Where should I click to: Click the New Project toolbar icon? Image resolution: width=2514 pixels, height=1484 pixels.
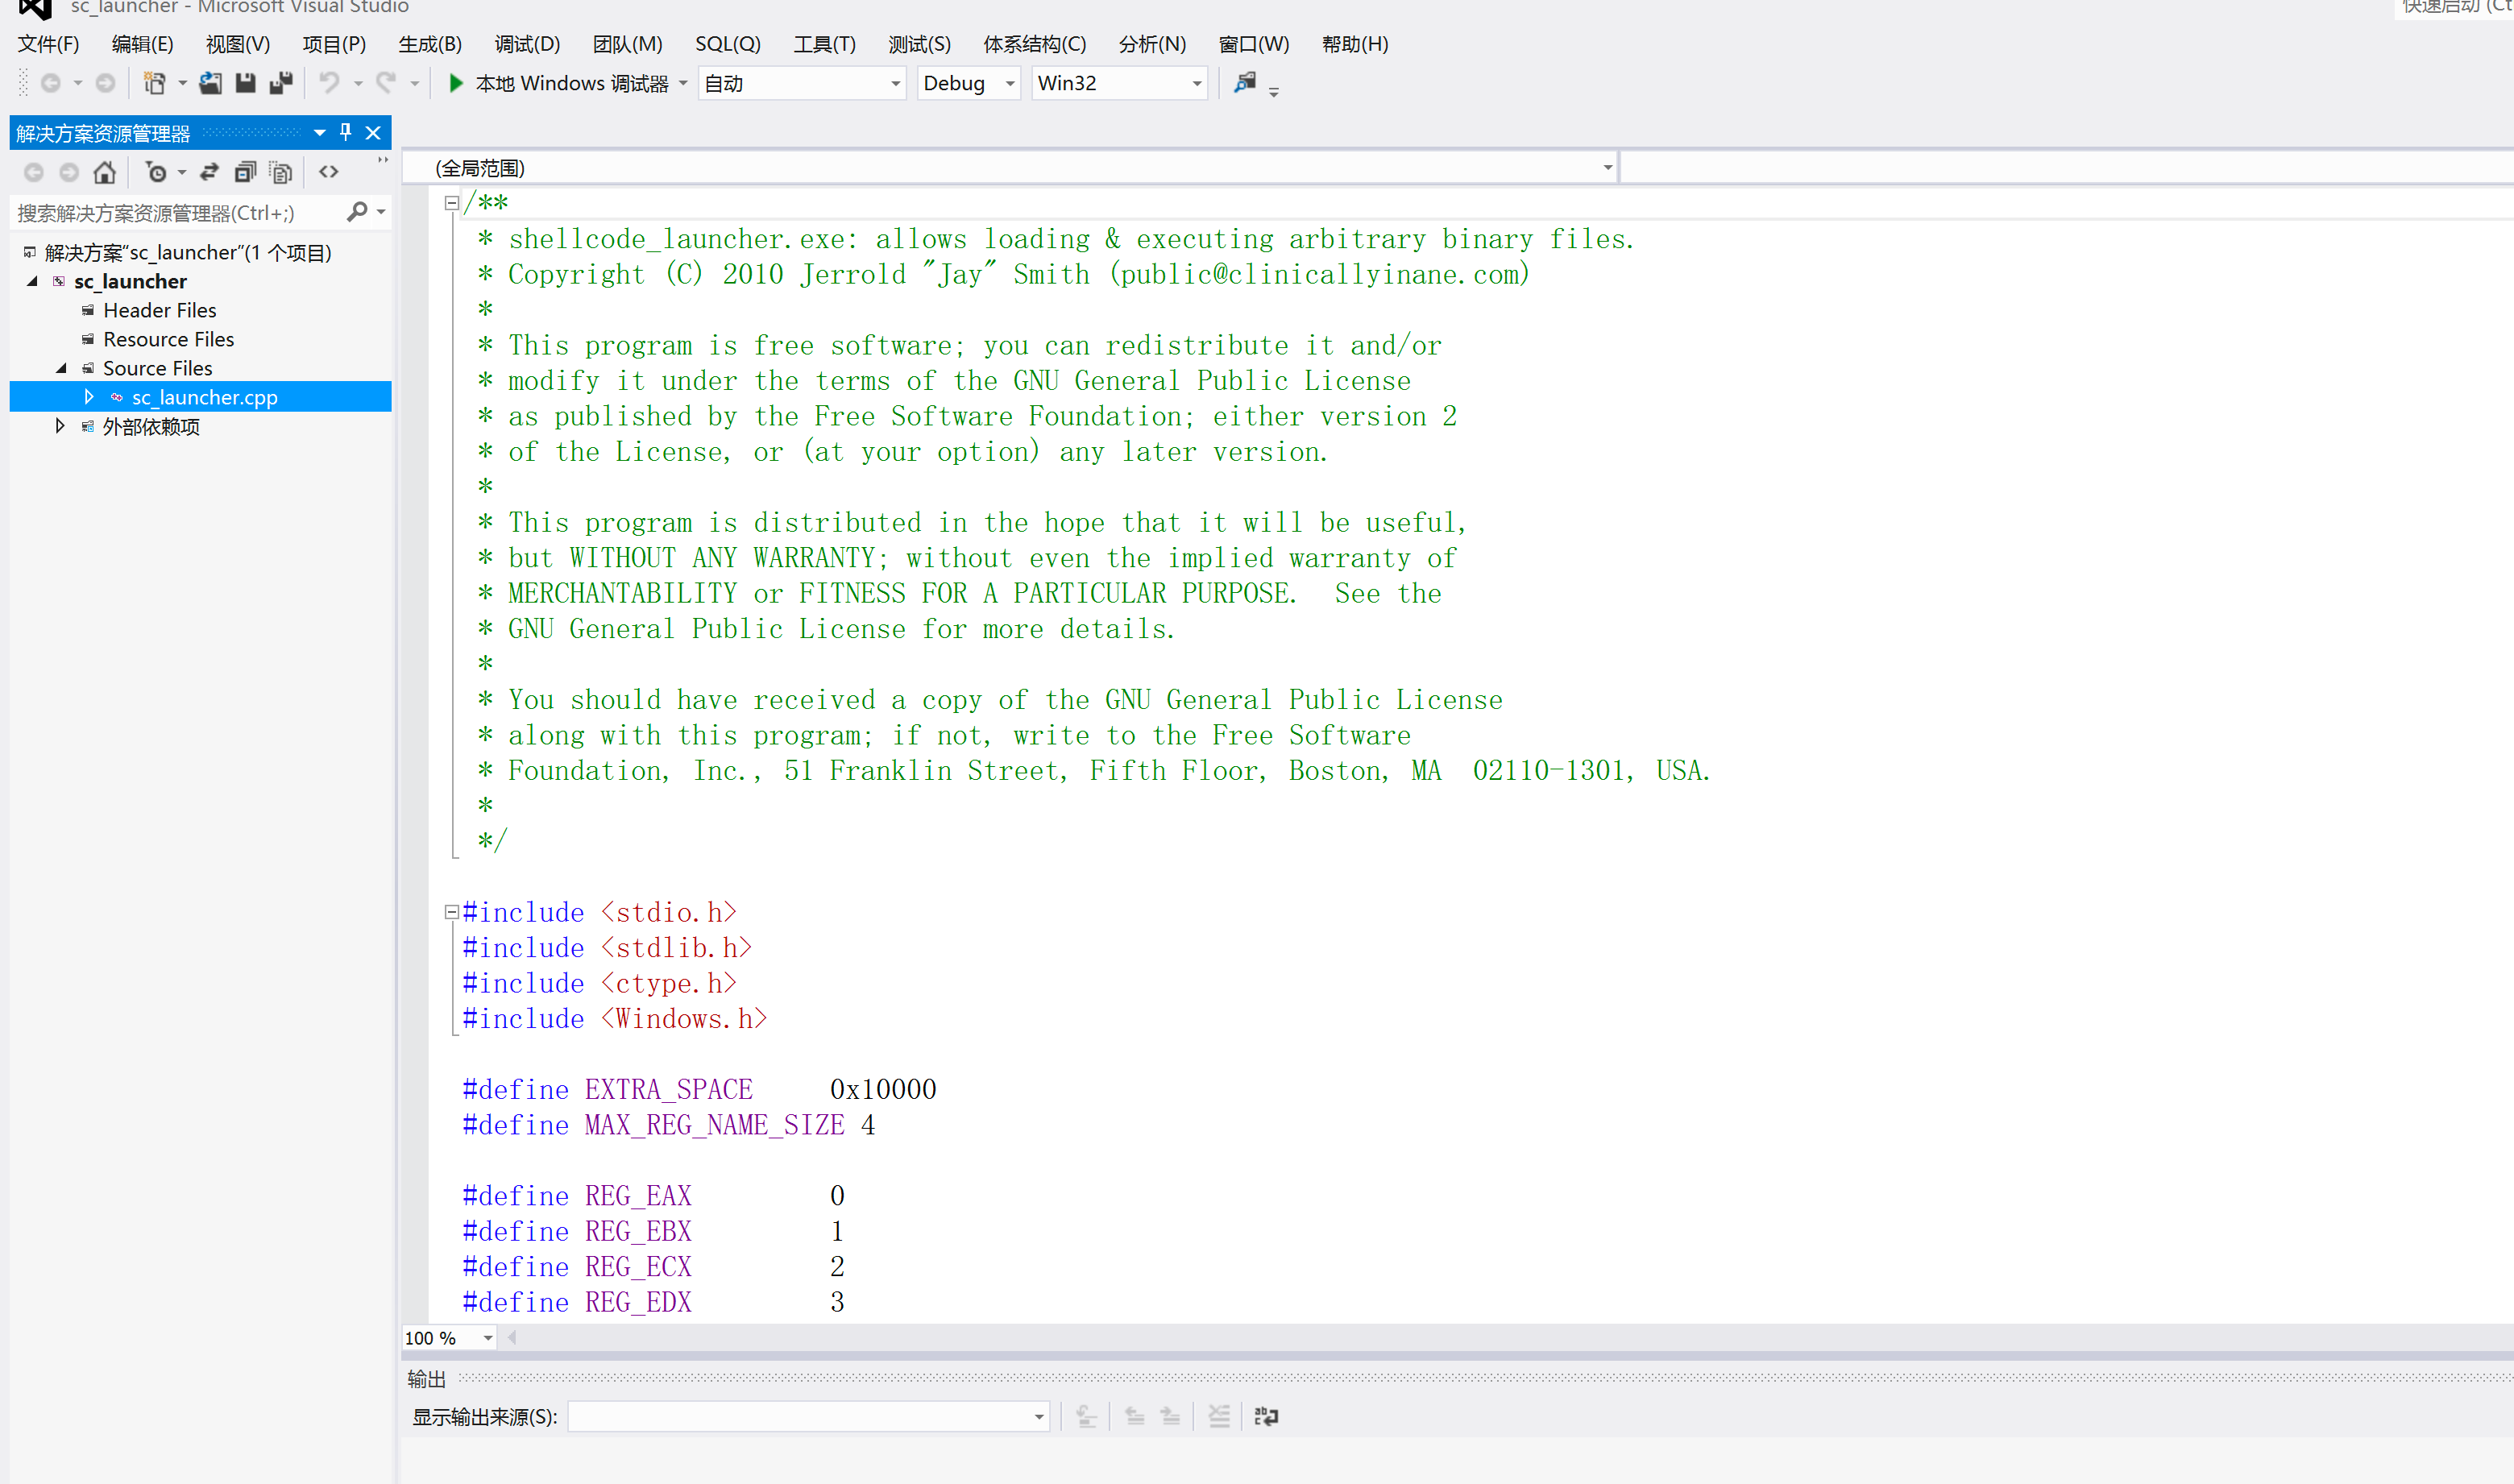(154, 84)
